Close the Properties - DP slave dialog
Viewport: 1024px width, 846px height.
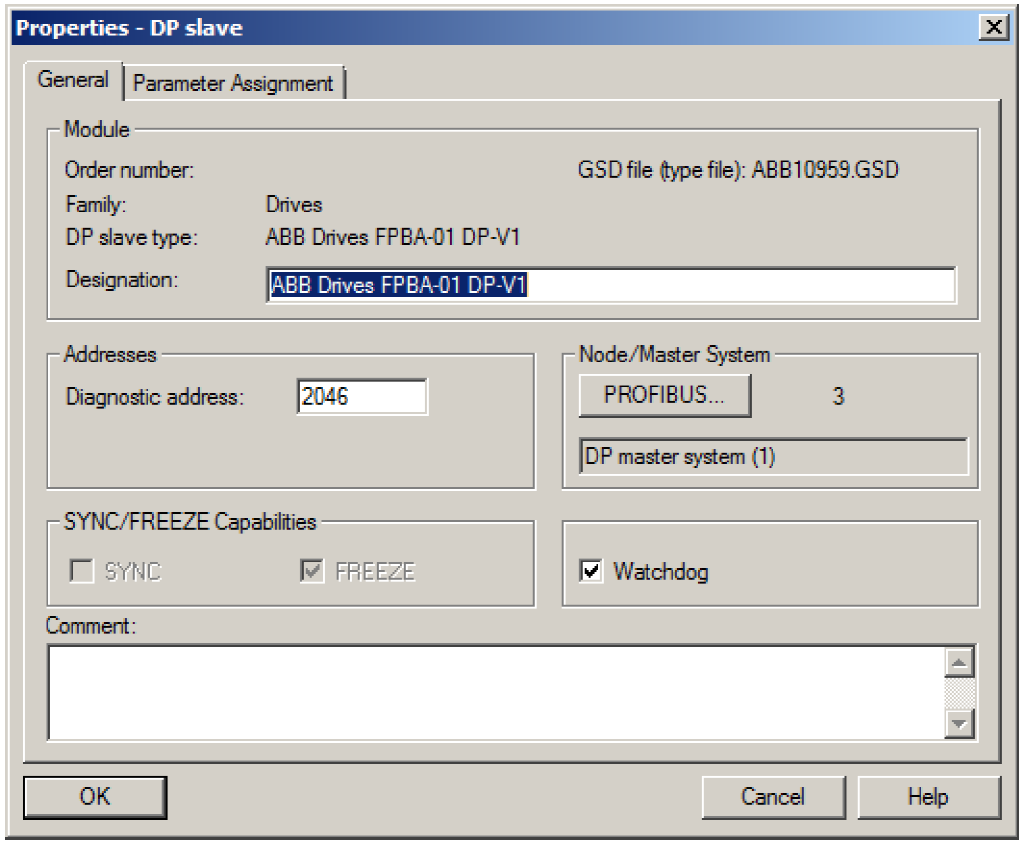pyautogui.click(x=994, y=27)
